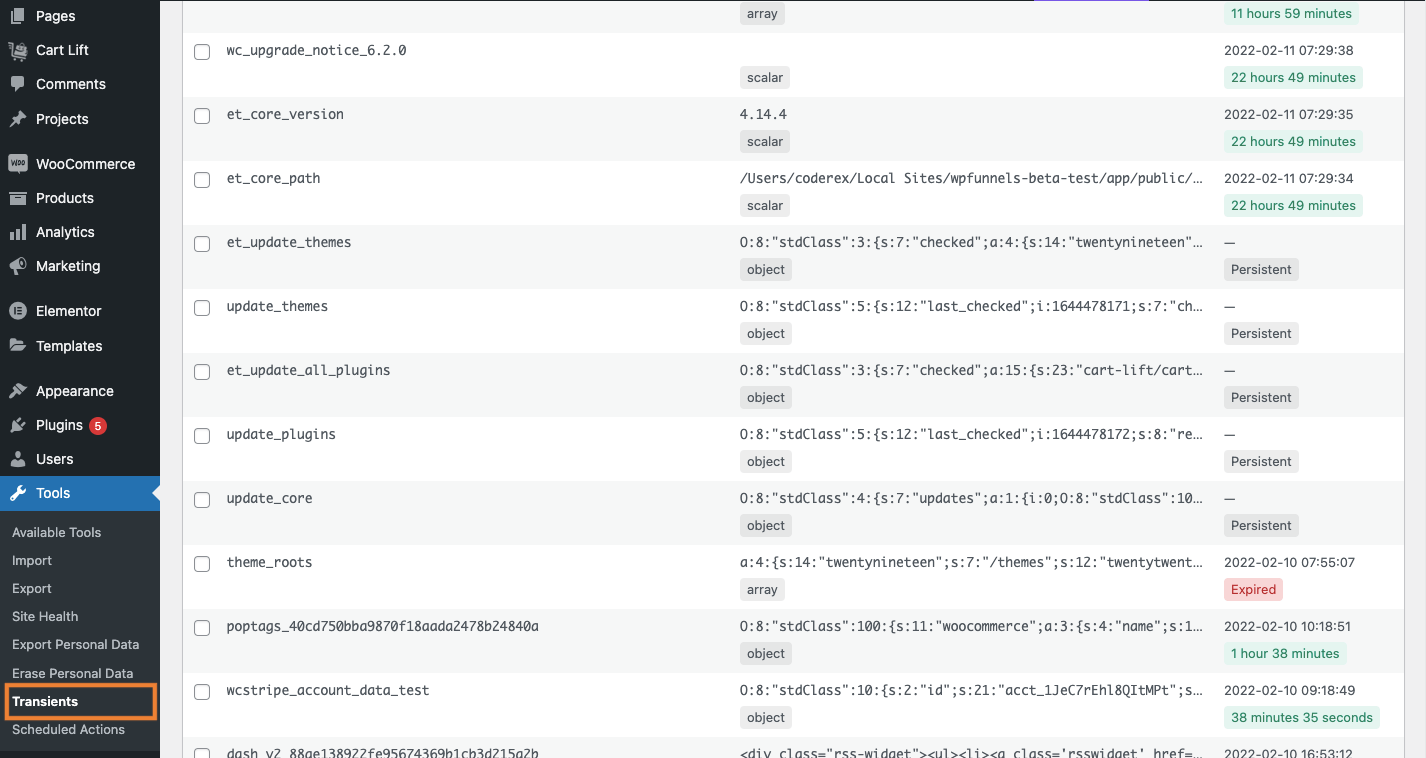The width and height of the screenshot is (1426, 758).
Task: Click the Tools wrench icon
Action: click(18, 493)
